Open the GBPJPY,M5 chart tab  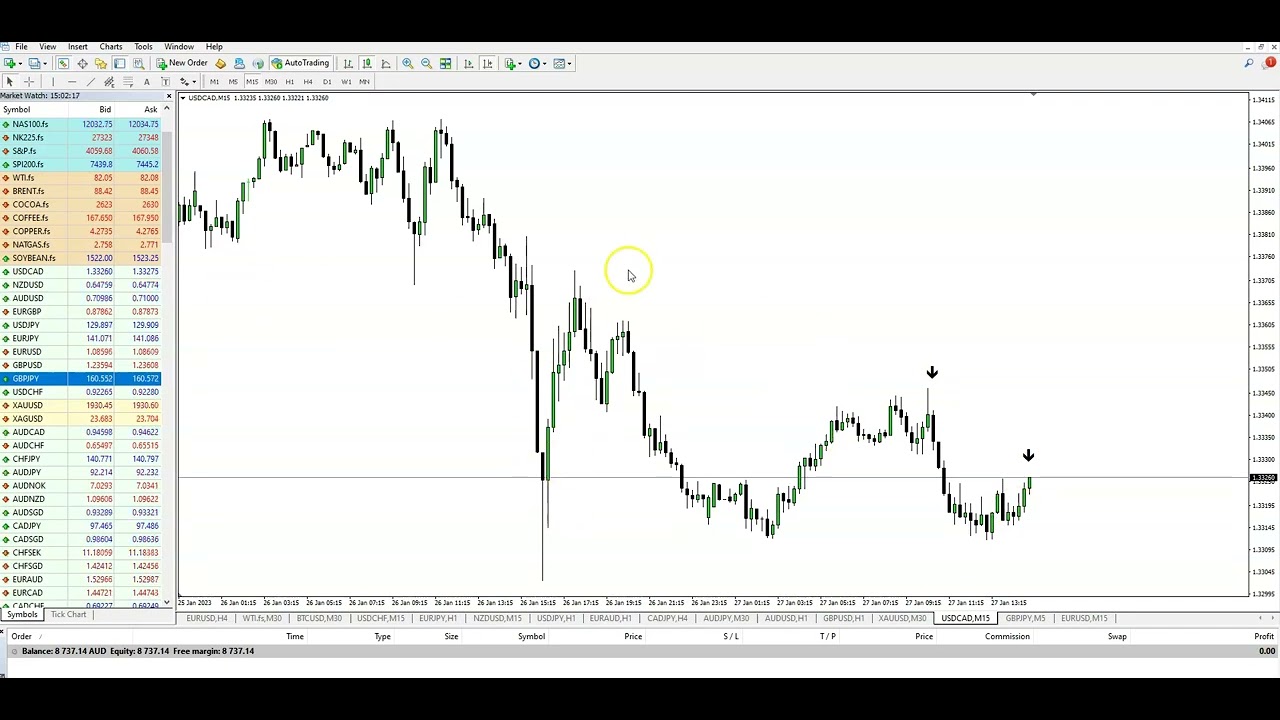tap(1025, 618)
